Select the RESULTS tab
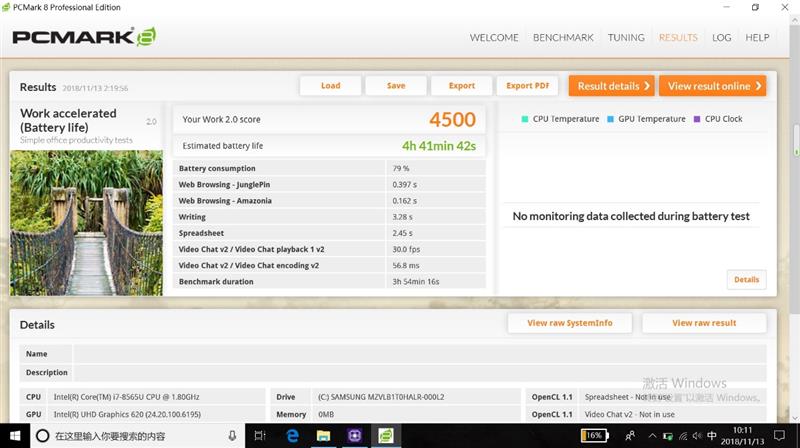 [x=678, y=38]
